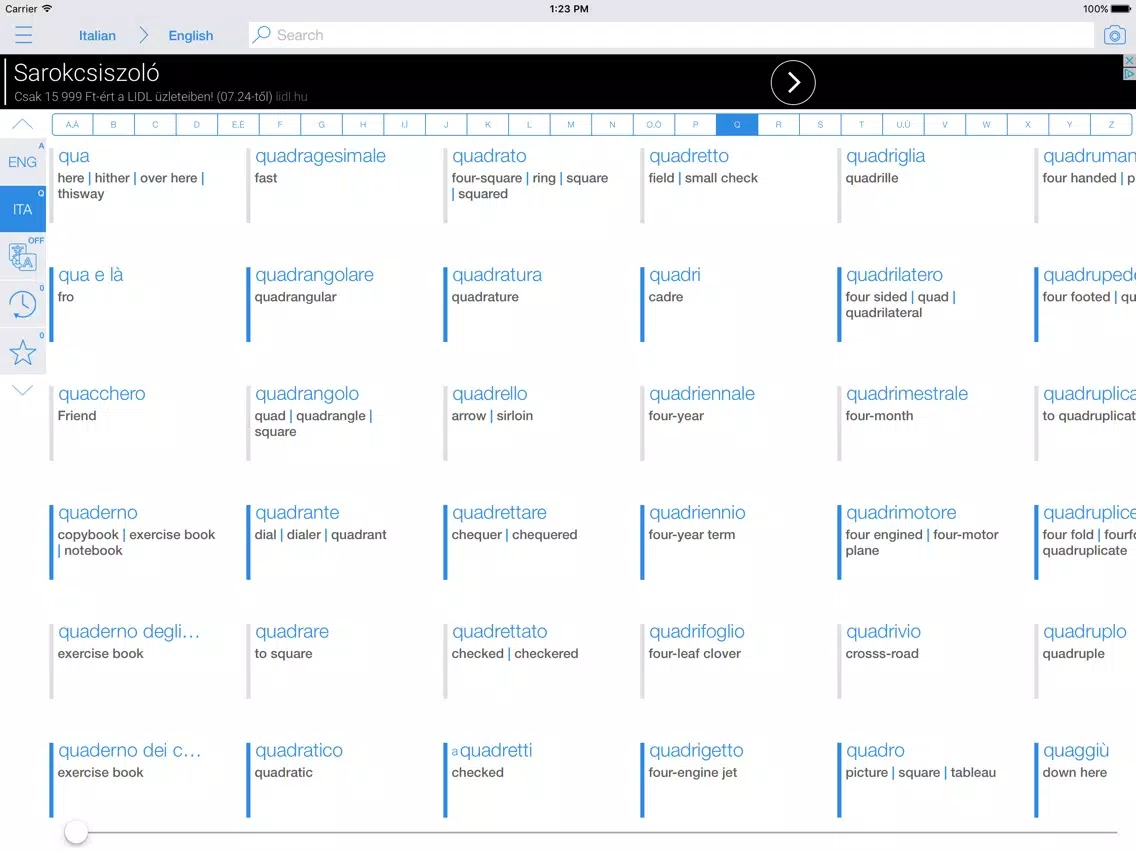This screenshot has height=852, width=1136.
Task: Open the word 'quadrivio'
Action: point(883,631)
